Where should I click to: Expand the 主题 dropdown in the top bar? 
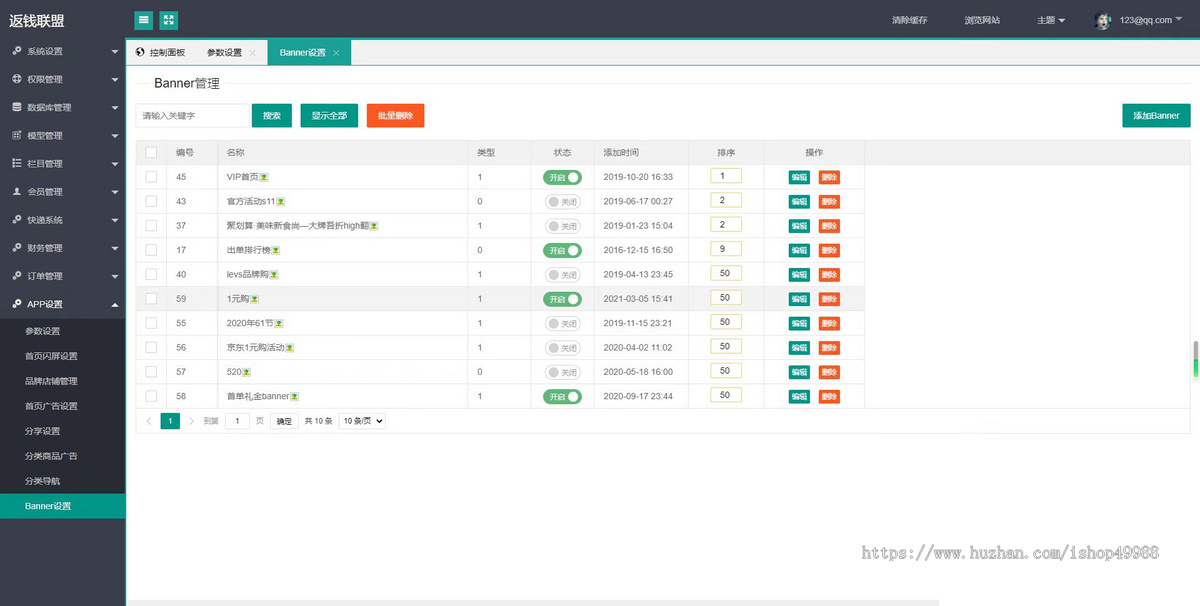pos(1050,19)
